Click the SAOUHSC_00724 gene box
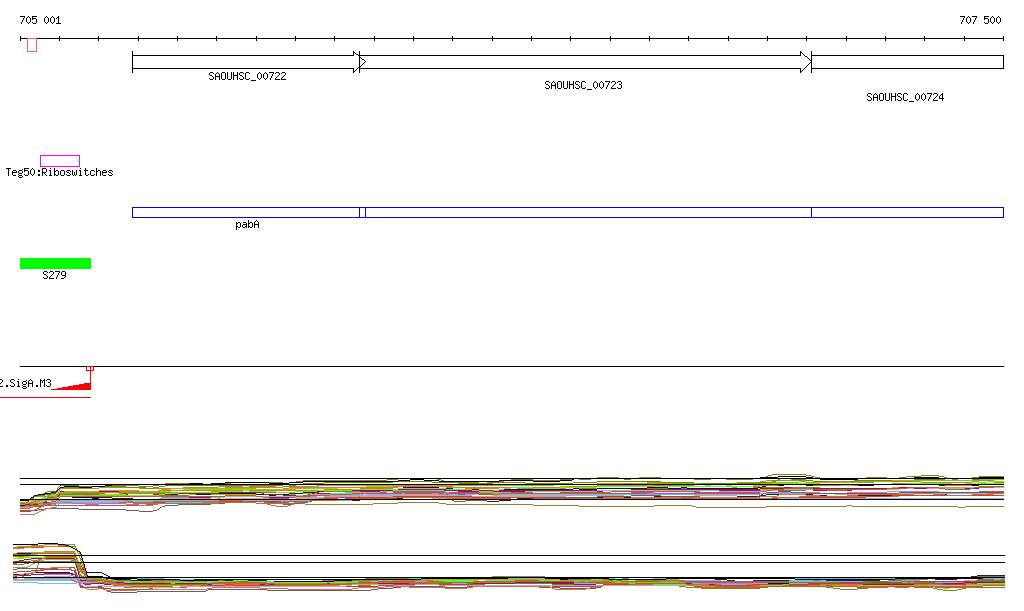 click(906, 62)
